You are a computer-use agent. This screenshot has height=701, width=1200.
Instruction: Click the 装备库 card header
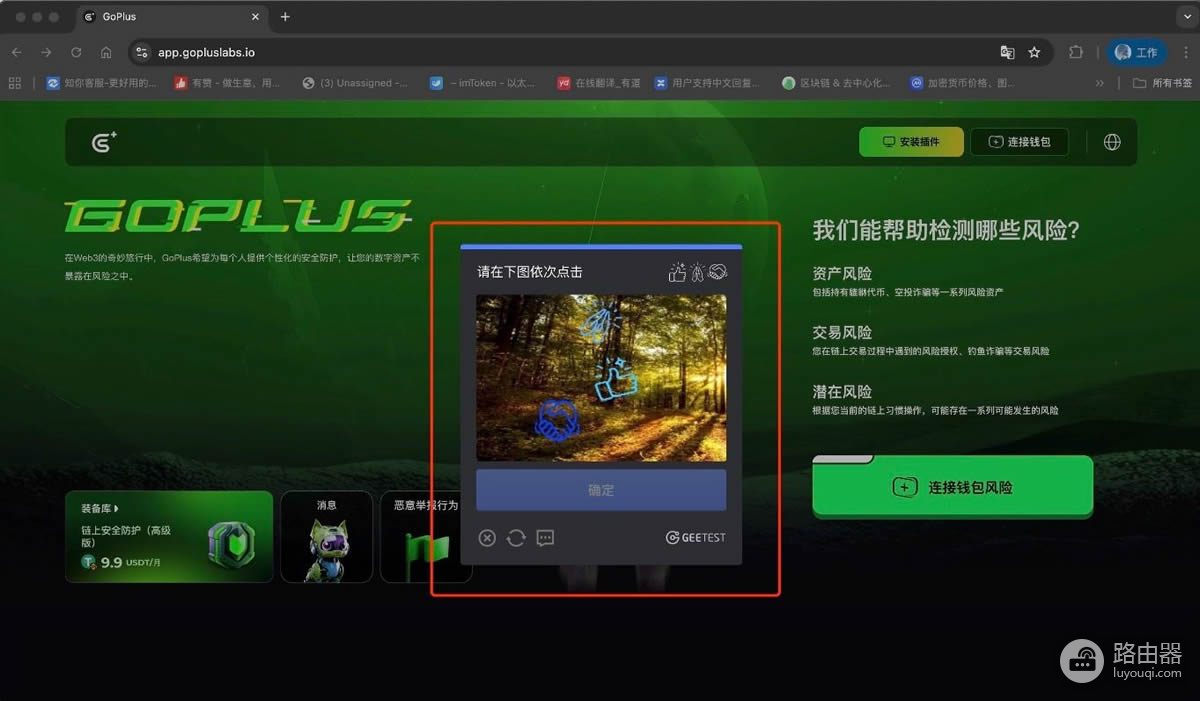(100, 508)
